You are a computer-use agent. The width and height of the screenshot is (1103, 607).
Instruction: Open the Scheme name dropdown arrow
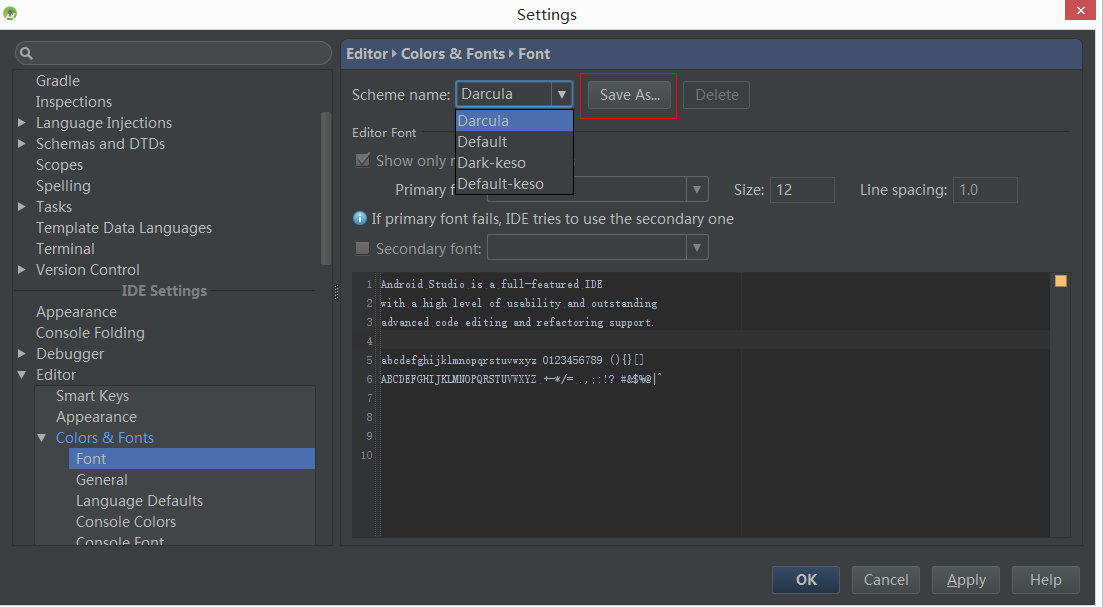pyautogui.click(x=561, y=95)
